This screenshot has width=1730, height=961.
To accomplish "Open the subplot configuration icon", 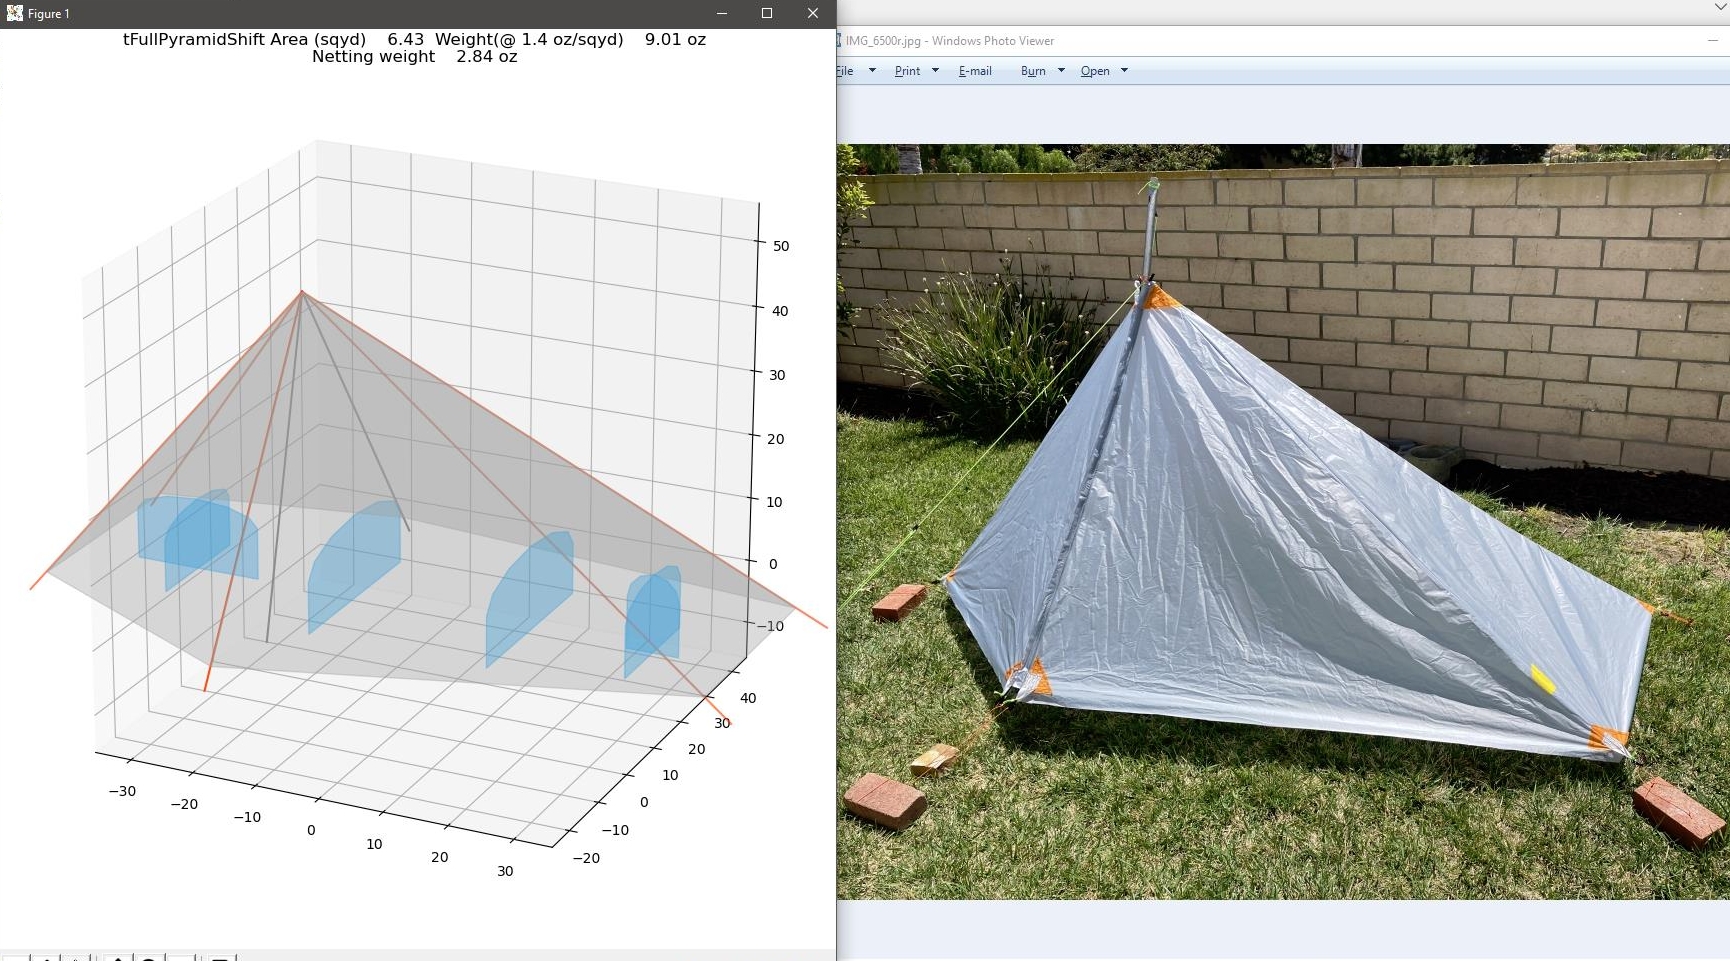I will point(180,957).
